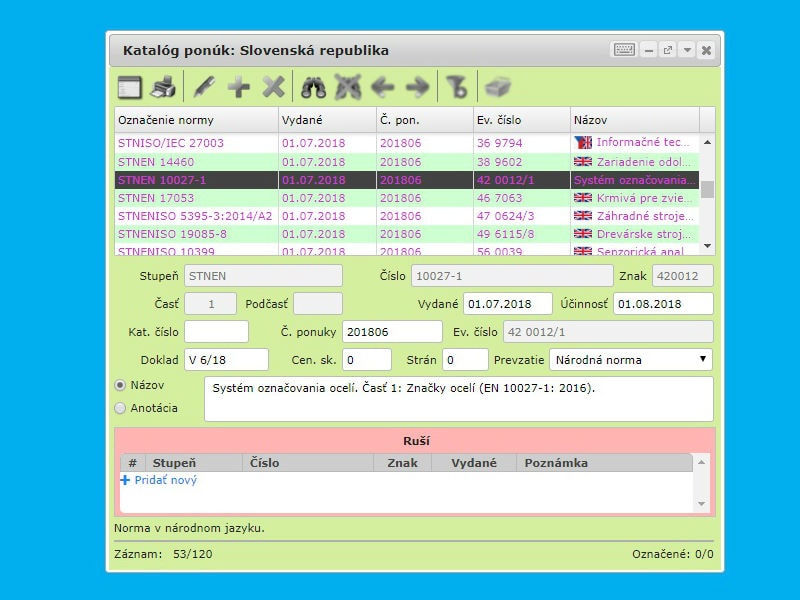Click Názov cell Záhradné stroje

tap(635, 216)
